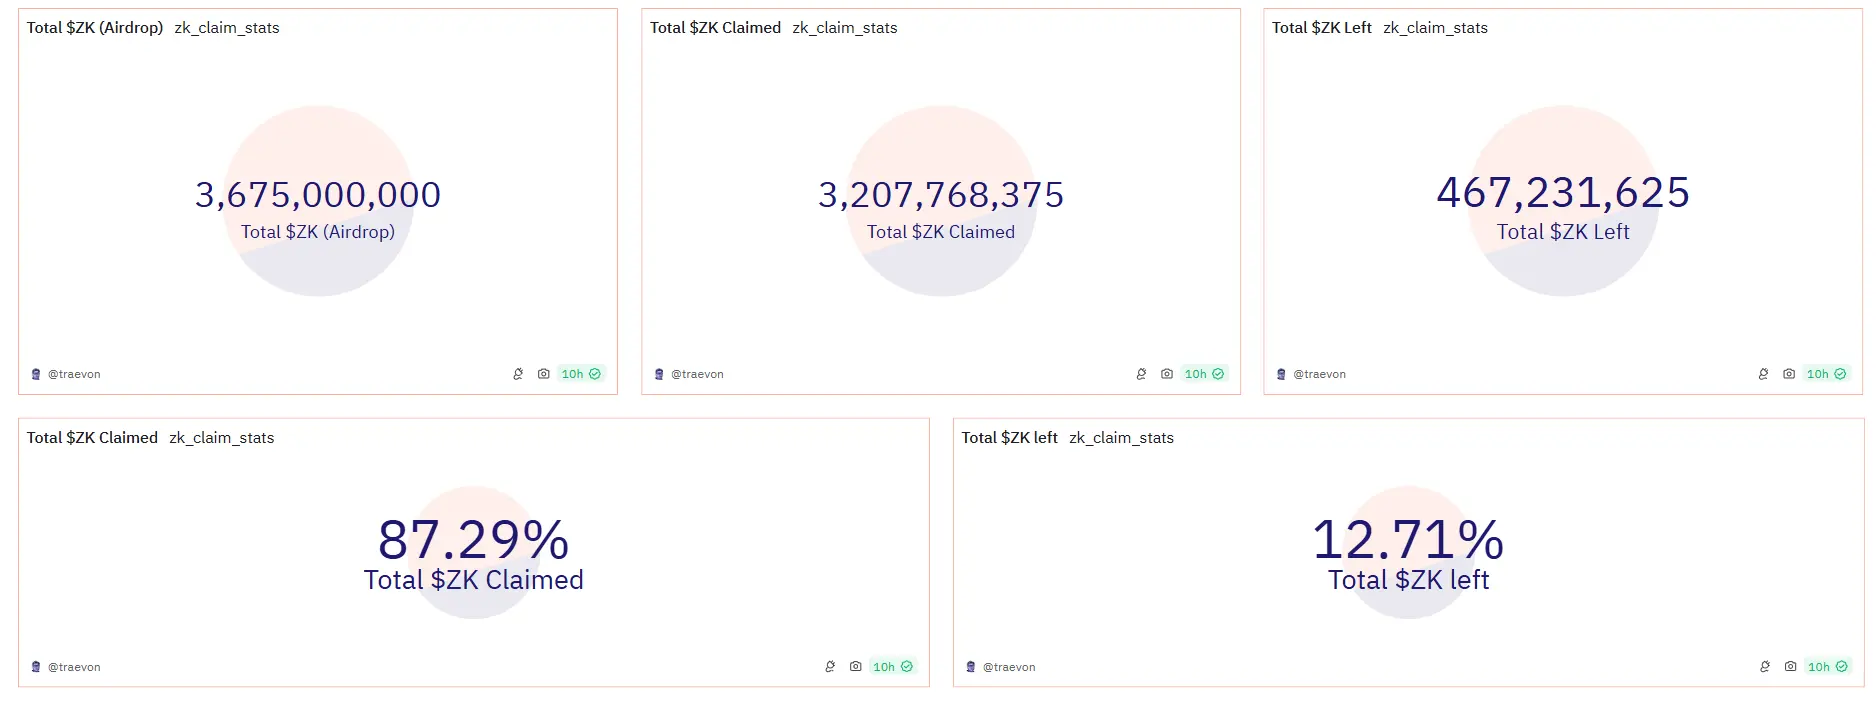Open @traevon profile link on 87.29% Claimed card
The height and width of the screenshot is (704, 1876).
coord(74,667)
